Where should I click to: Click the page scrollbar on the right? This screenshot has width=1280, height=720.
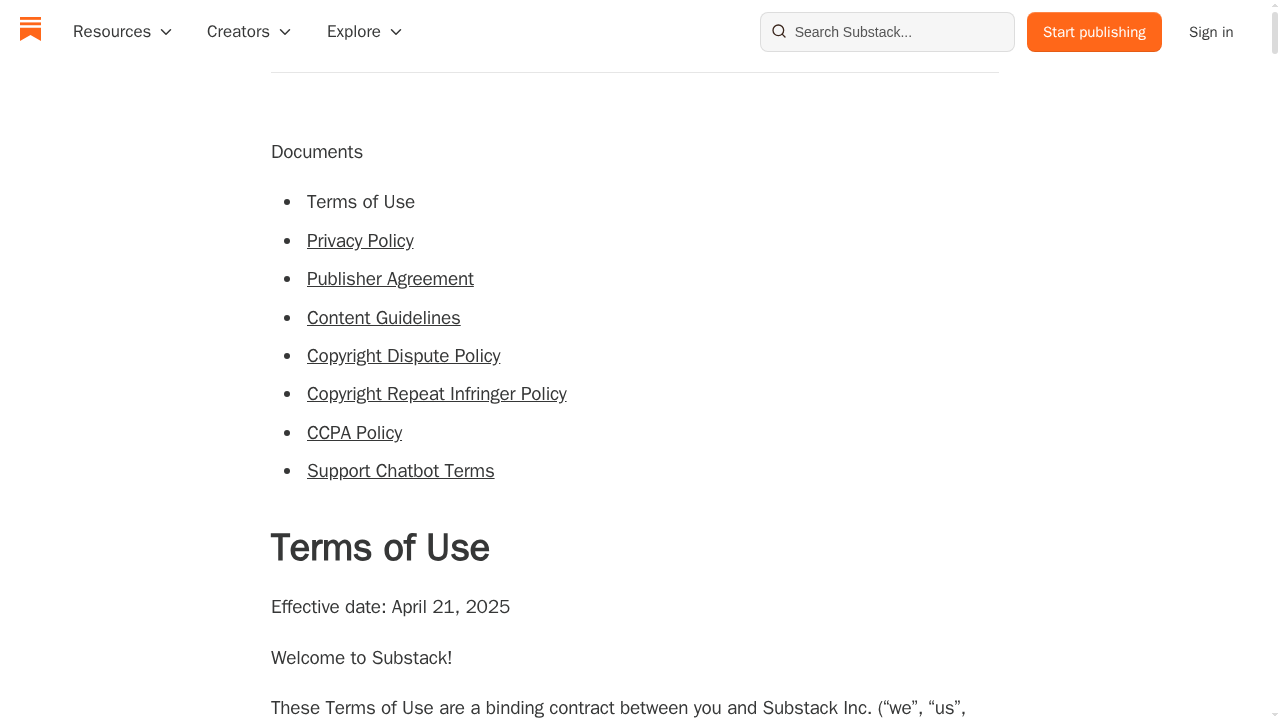pos(1273,25)
